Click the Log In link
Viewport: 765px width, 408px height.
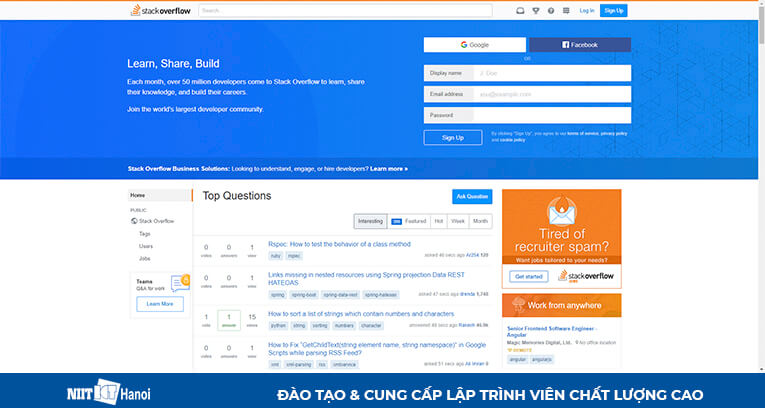[x=587, y=11]
